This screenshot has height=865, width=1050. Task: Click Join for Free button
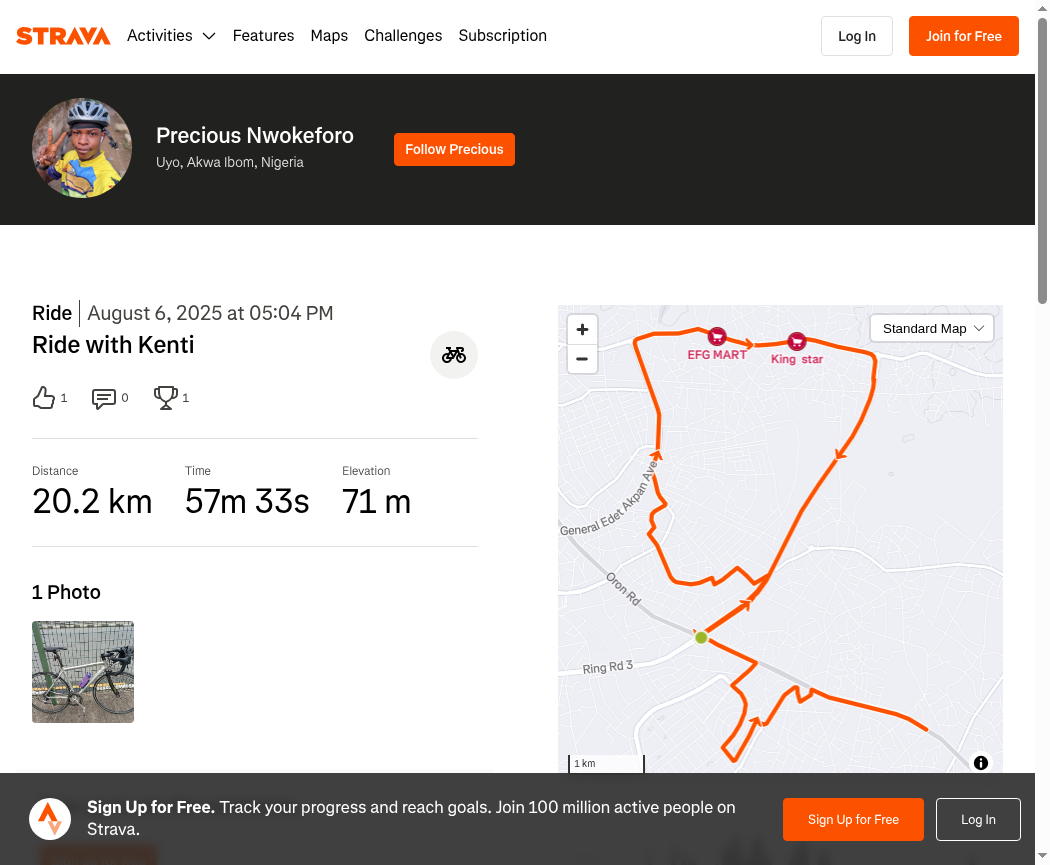[x=964, y=36]
